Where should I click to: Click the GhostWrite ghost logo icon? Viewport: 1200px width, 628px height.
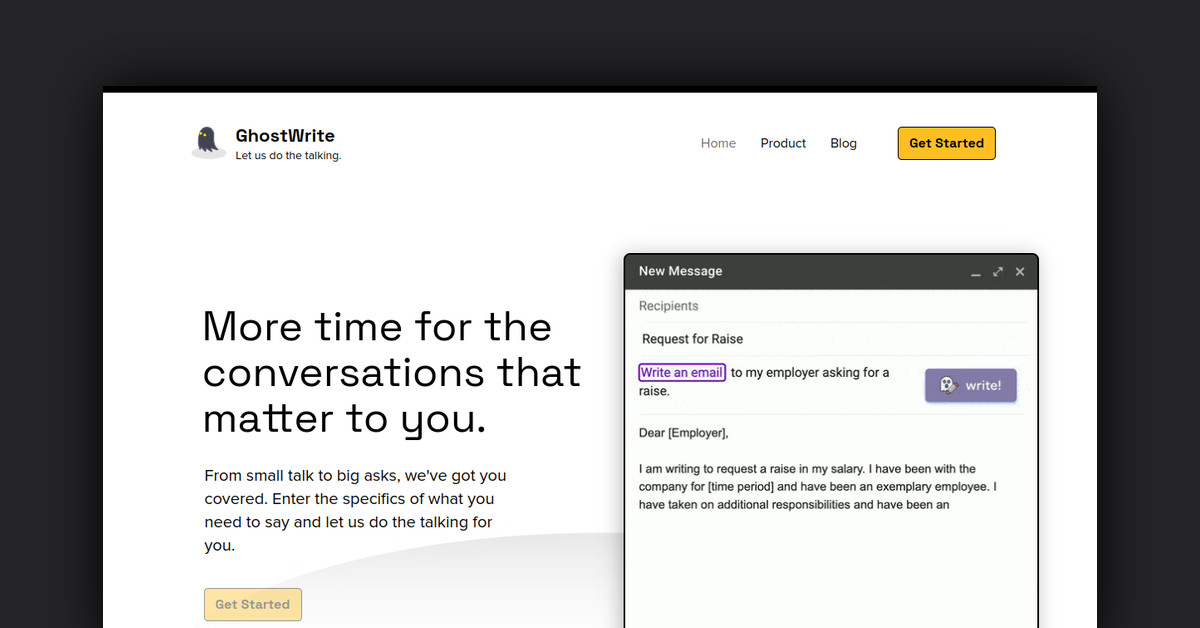tap(208, 142)
